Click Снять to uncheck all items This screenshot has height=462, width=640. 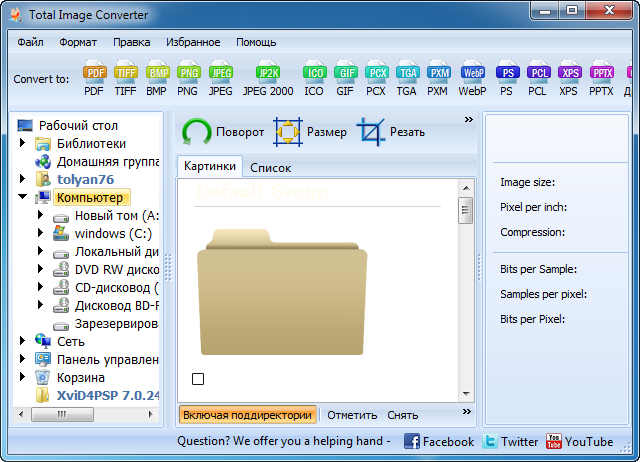point(402,415)
